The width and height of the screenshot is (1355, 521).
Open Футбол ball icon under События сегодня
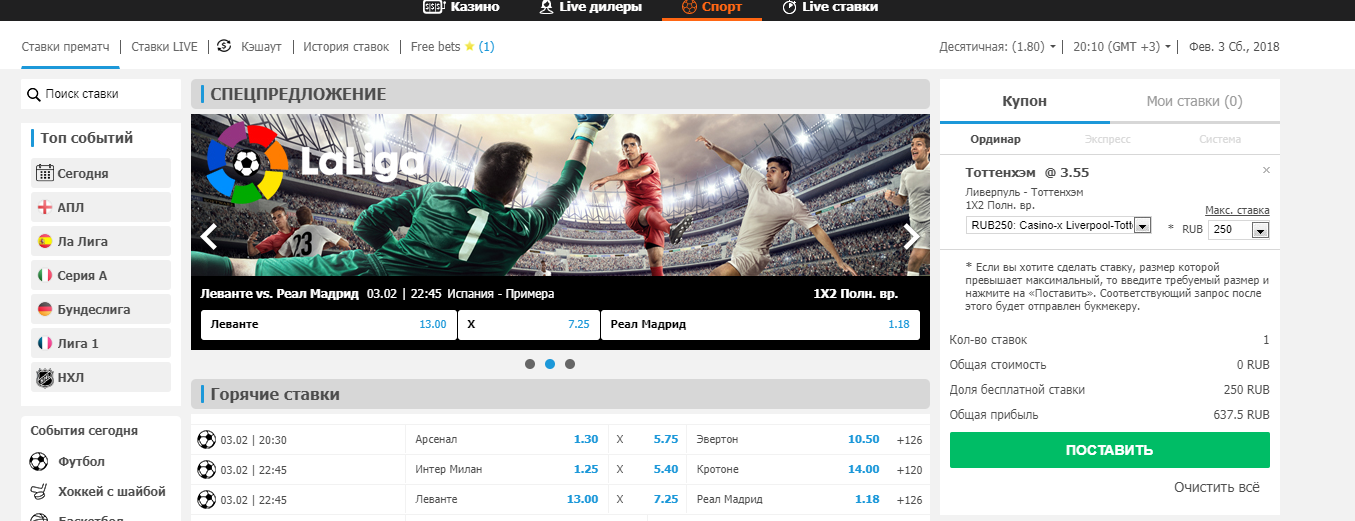pyautogui.click(x=38, y=462)
